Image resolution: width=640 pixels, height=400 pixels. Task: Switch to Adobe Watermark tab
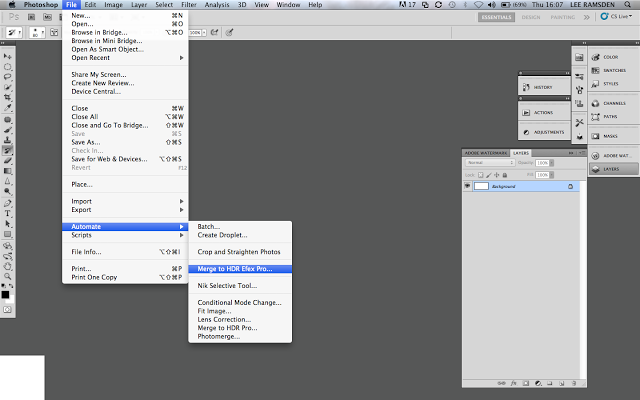[x=486, y=153]
